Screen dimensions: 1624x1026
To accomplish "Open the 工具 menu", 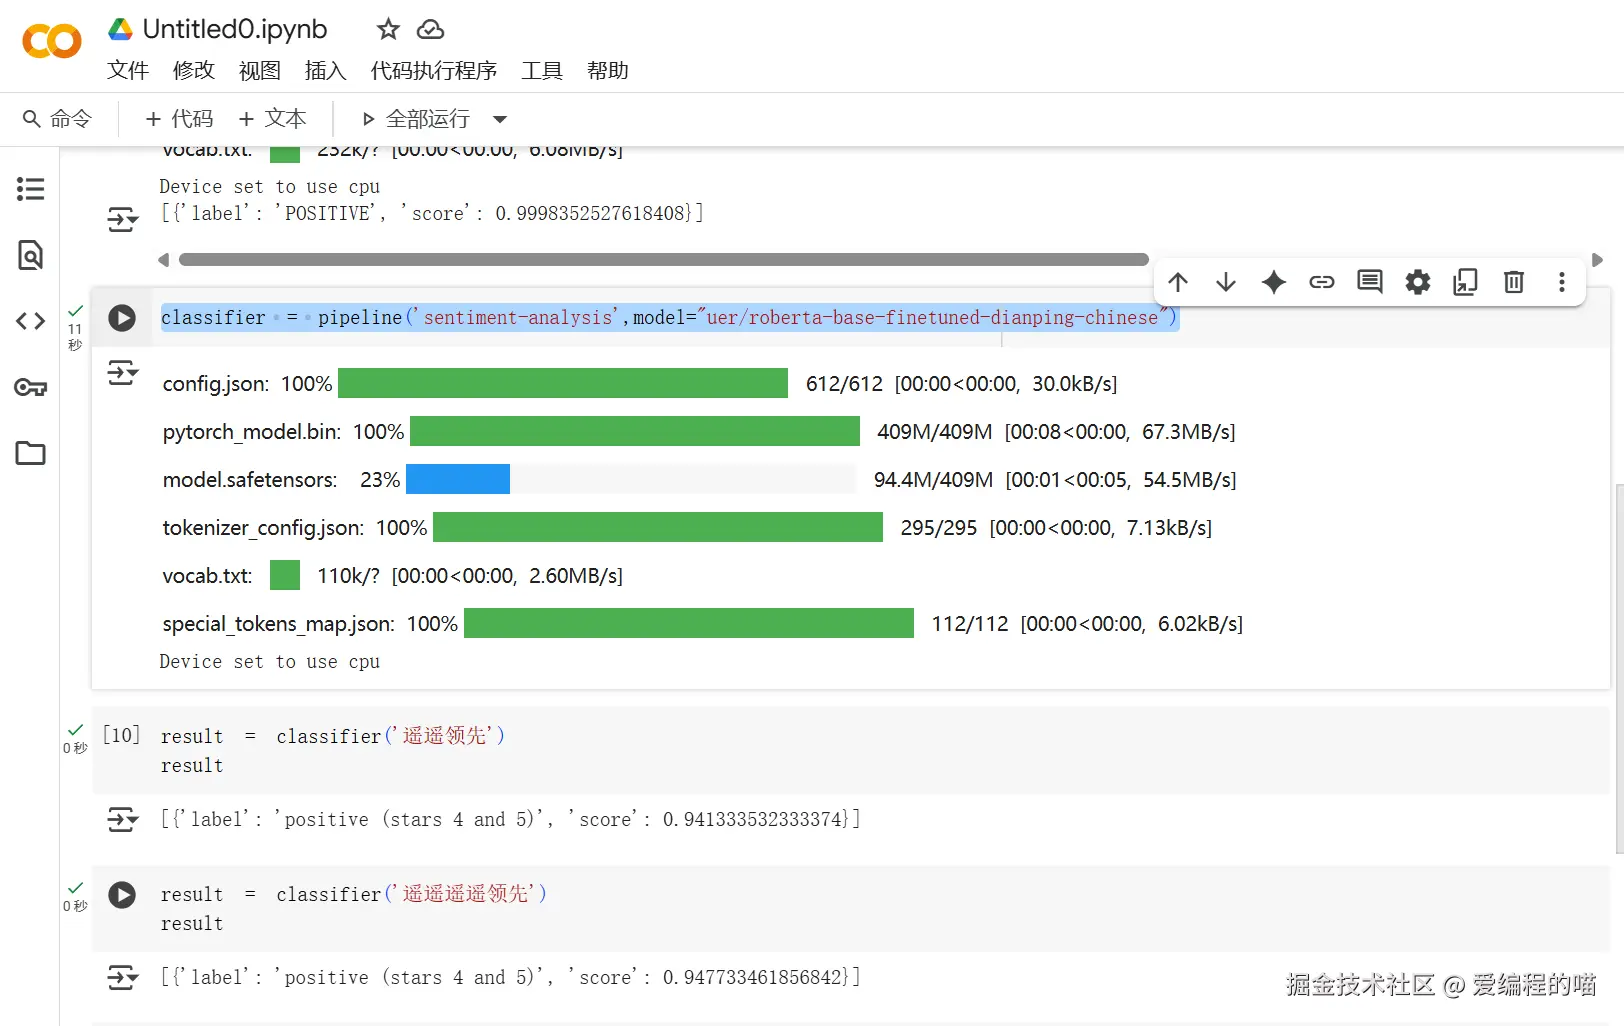I will 542,70.
